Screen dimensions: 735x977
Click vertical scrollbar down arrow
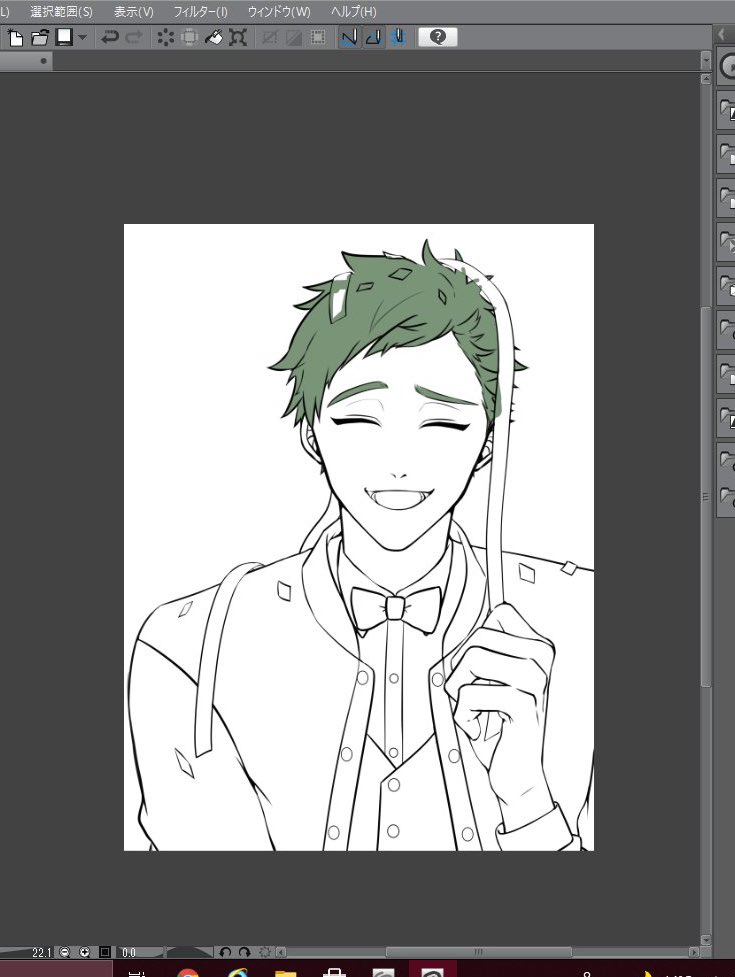[x=706, y=940]
